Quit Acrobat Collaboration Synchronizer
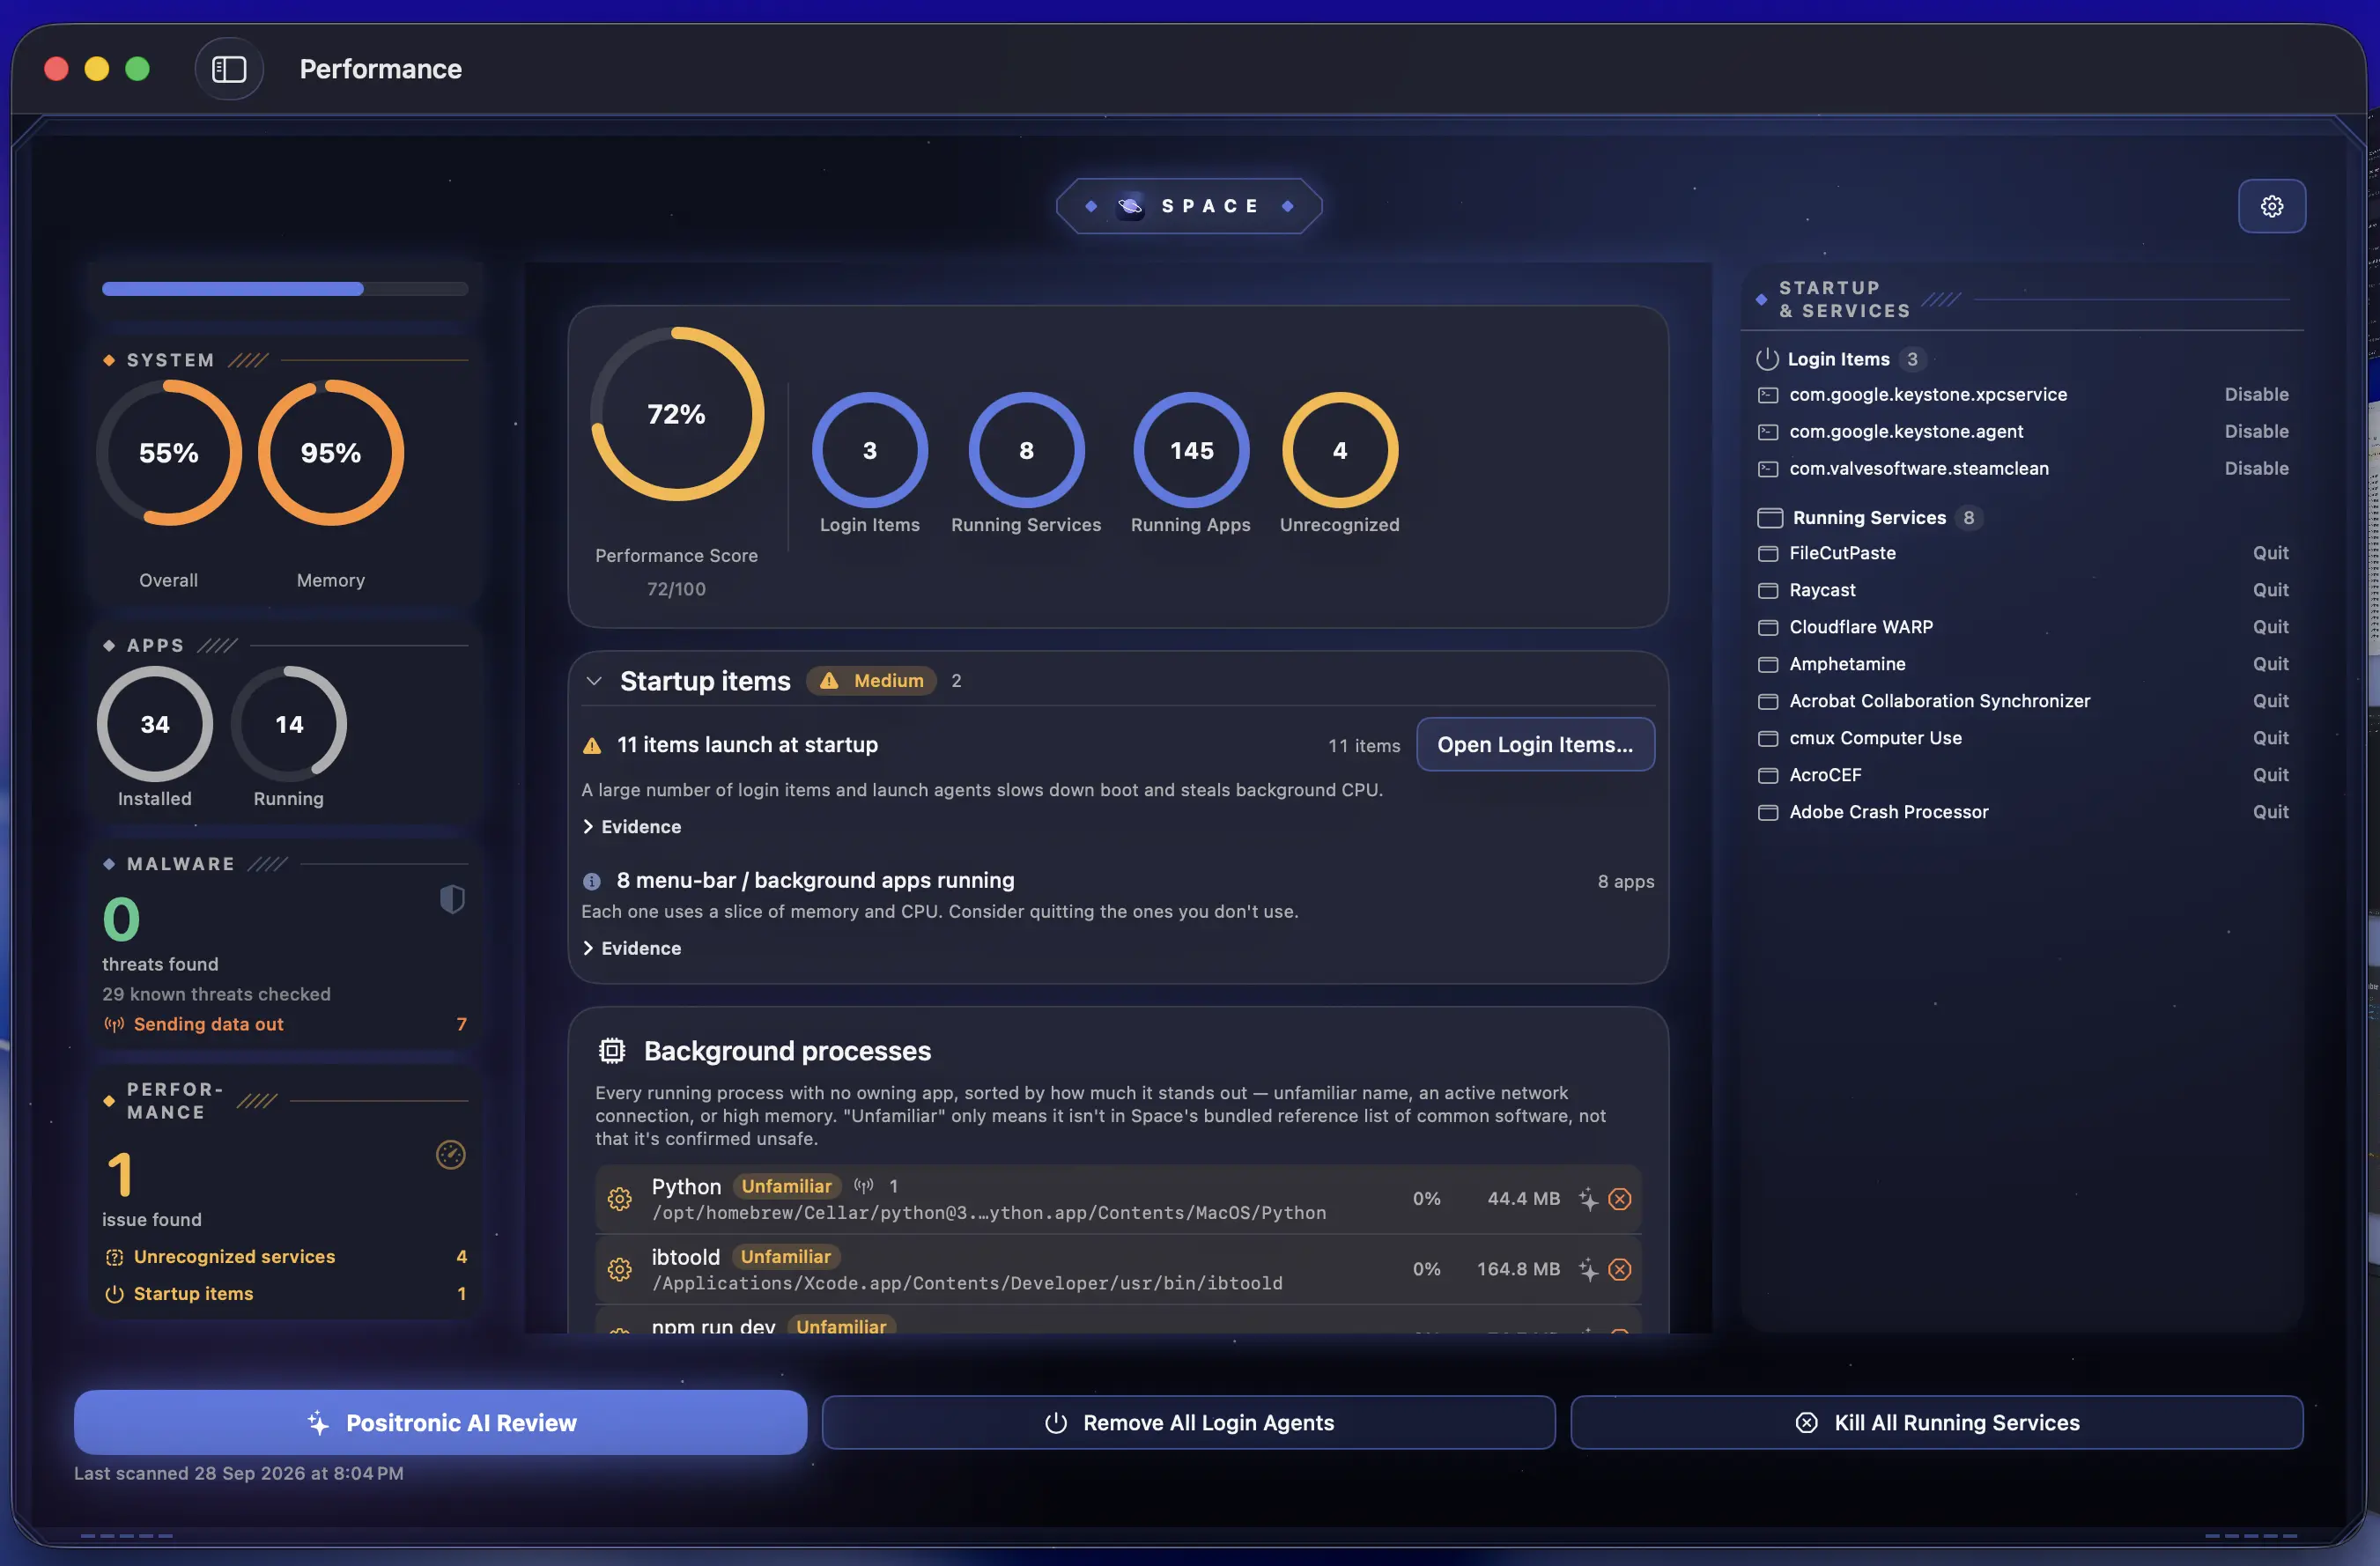2380x1566 pixels. point(2270,701)
